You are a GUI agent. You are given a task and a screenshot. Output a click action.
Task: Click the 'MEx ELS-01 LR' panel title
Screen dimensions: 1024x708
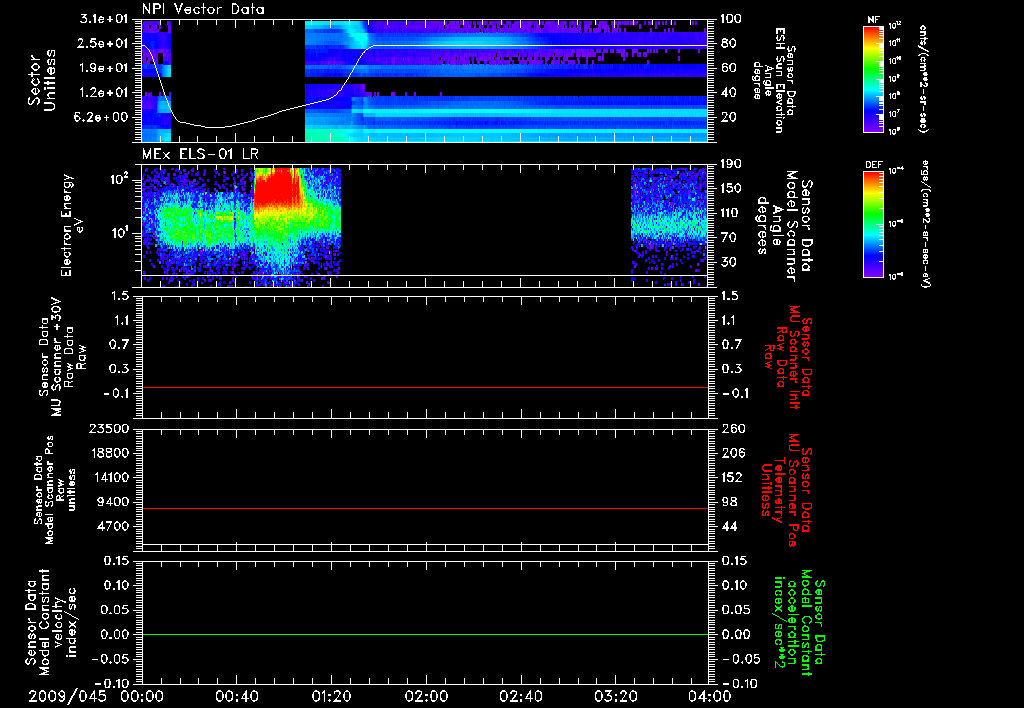coord(199,154)
